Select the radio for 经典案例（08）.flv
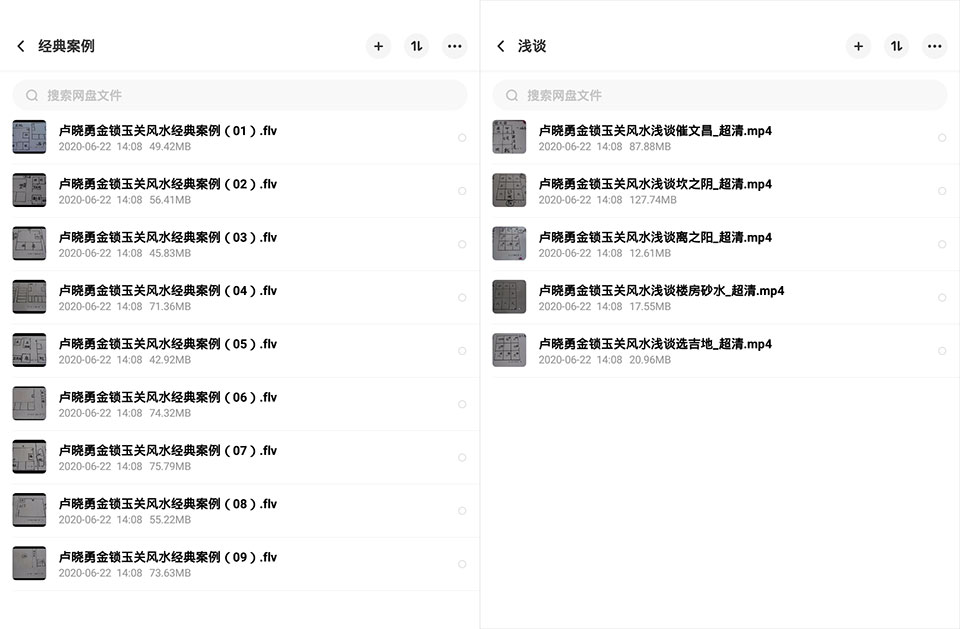 [462, 511]
